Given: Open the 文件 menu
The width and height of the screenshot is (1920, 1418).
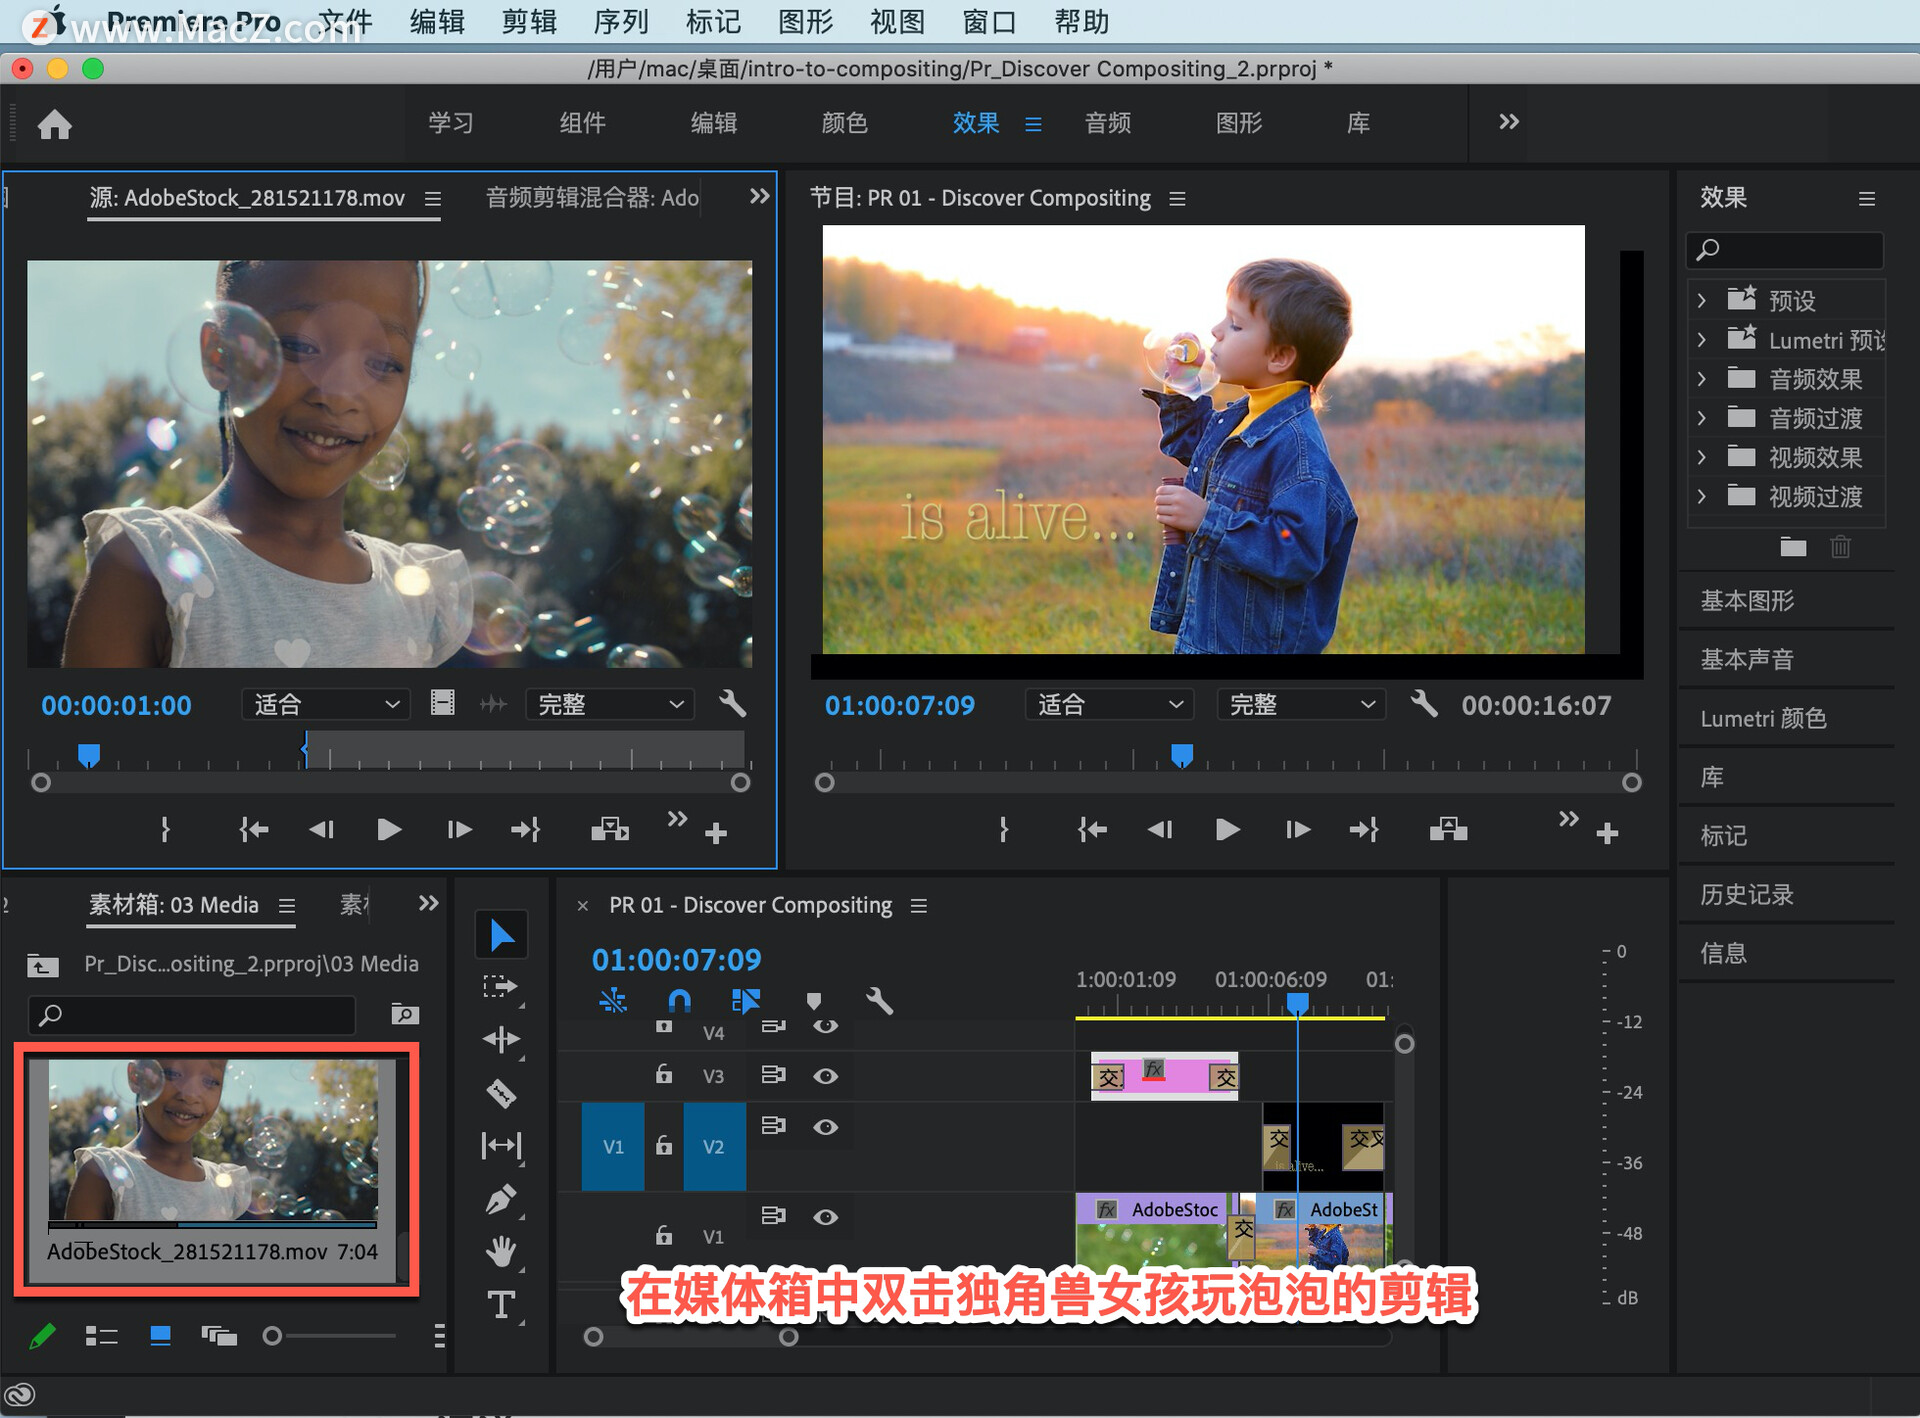Looking at the screenshot, I should (x=345, y=21).
